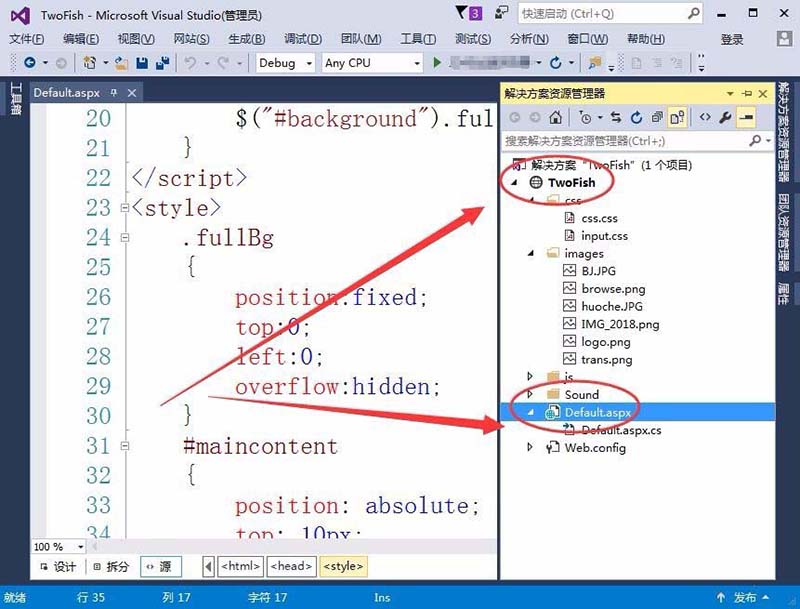800x609 pixels.
Task: Collapse the style block at line 23
Action: pos(124,208)
